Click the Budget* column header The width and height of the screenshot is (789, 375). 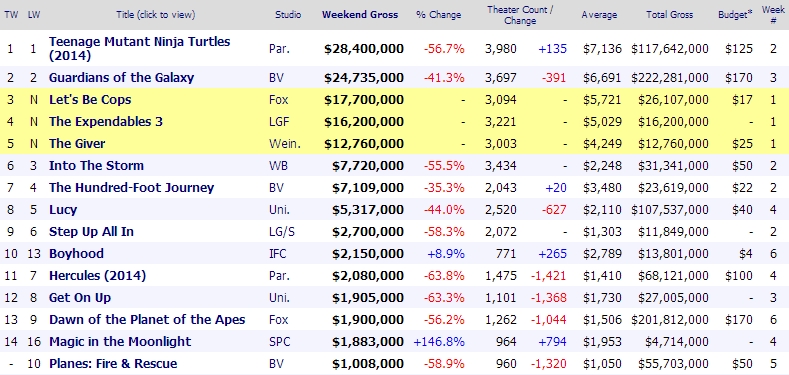[735, 15]
